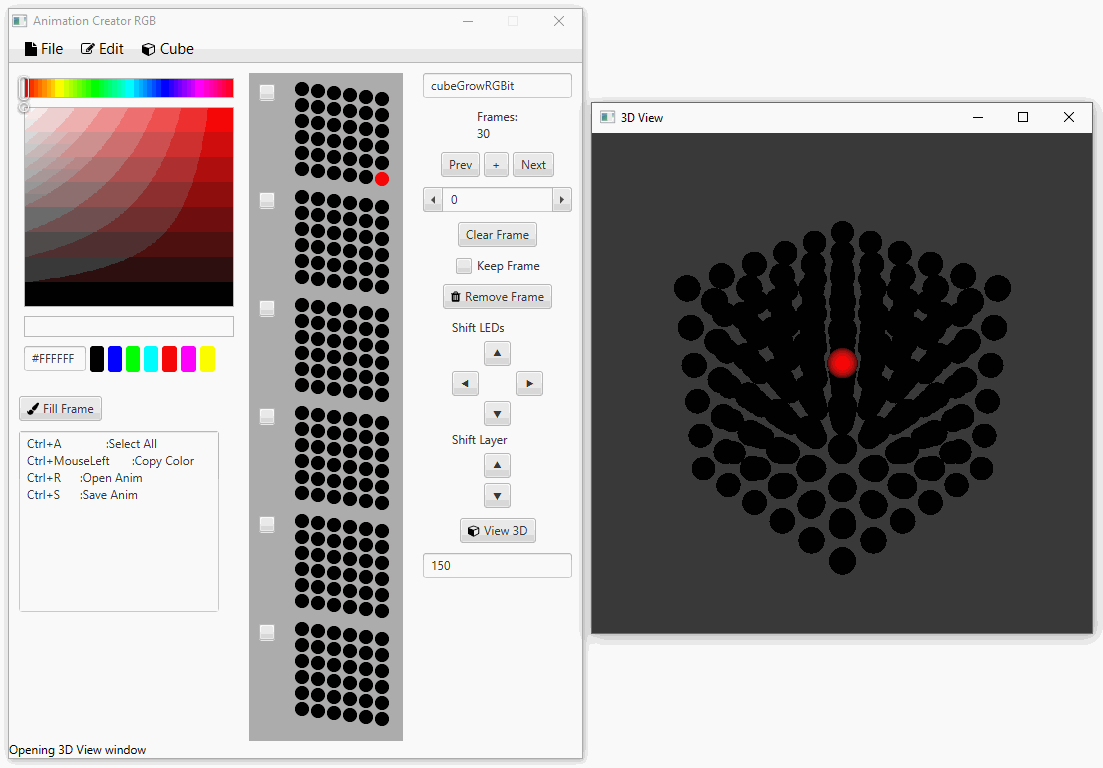Click Remove Frame button

497,297
